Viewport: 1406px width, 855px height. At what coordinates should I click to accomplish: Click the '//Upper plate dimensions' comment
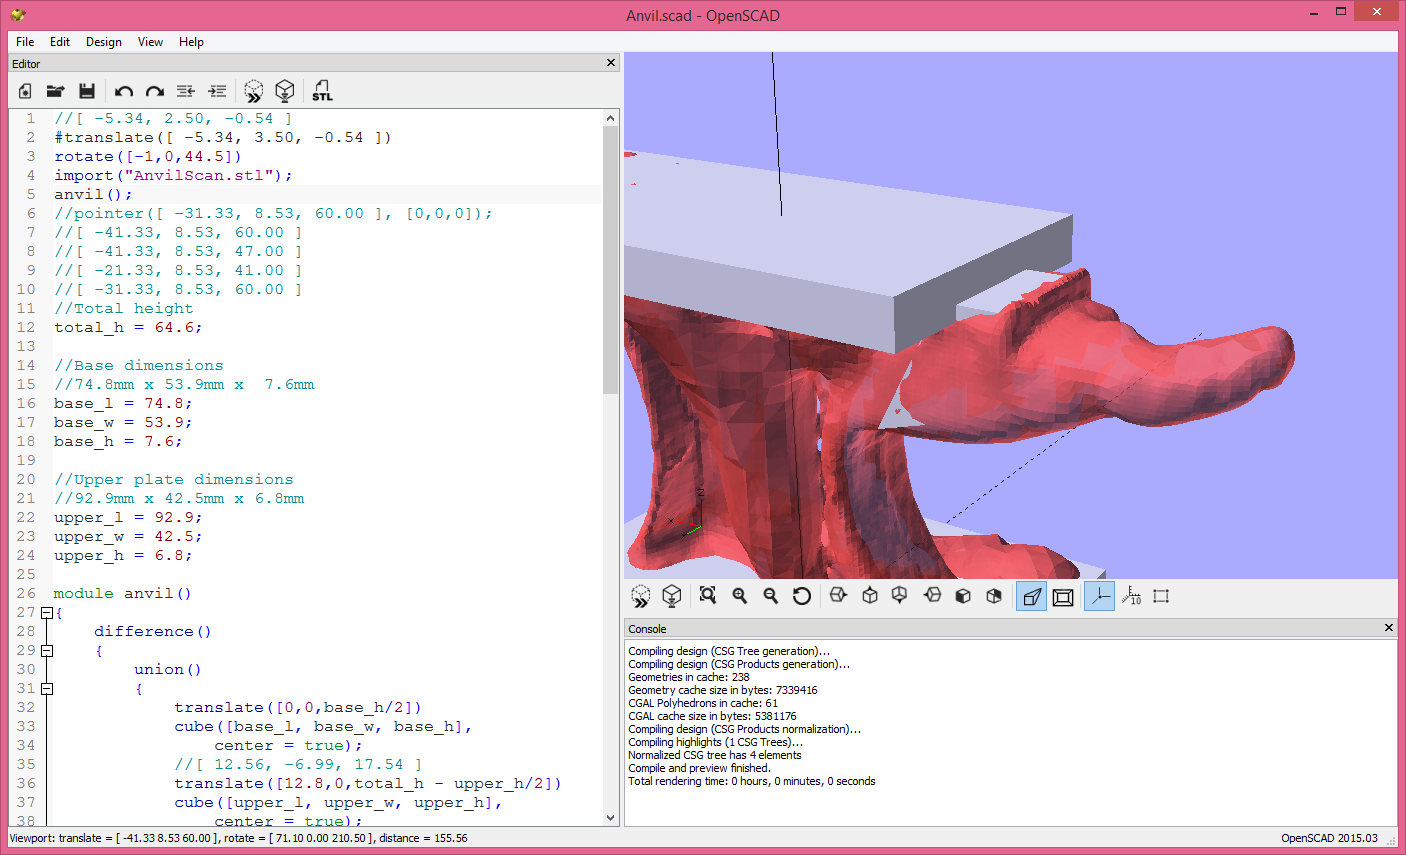coord(174,480)
